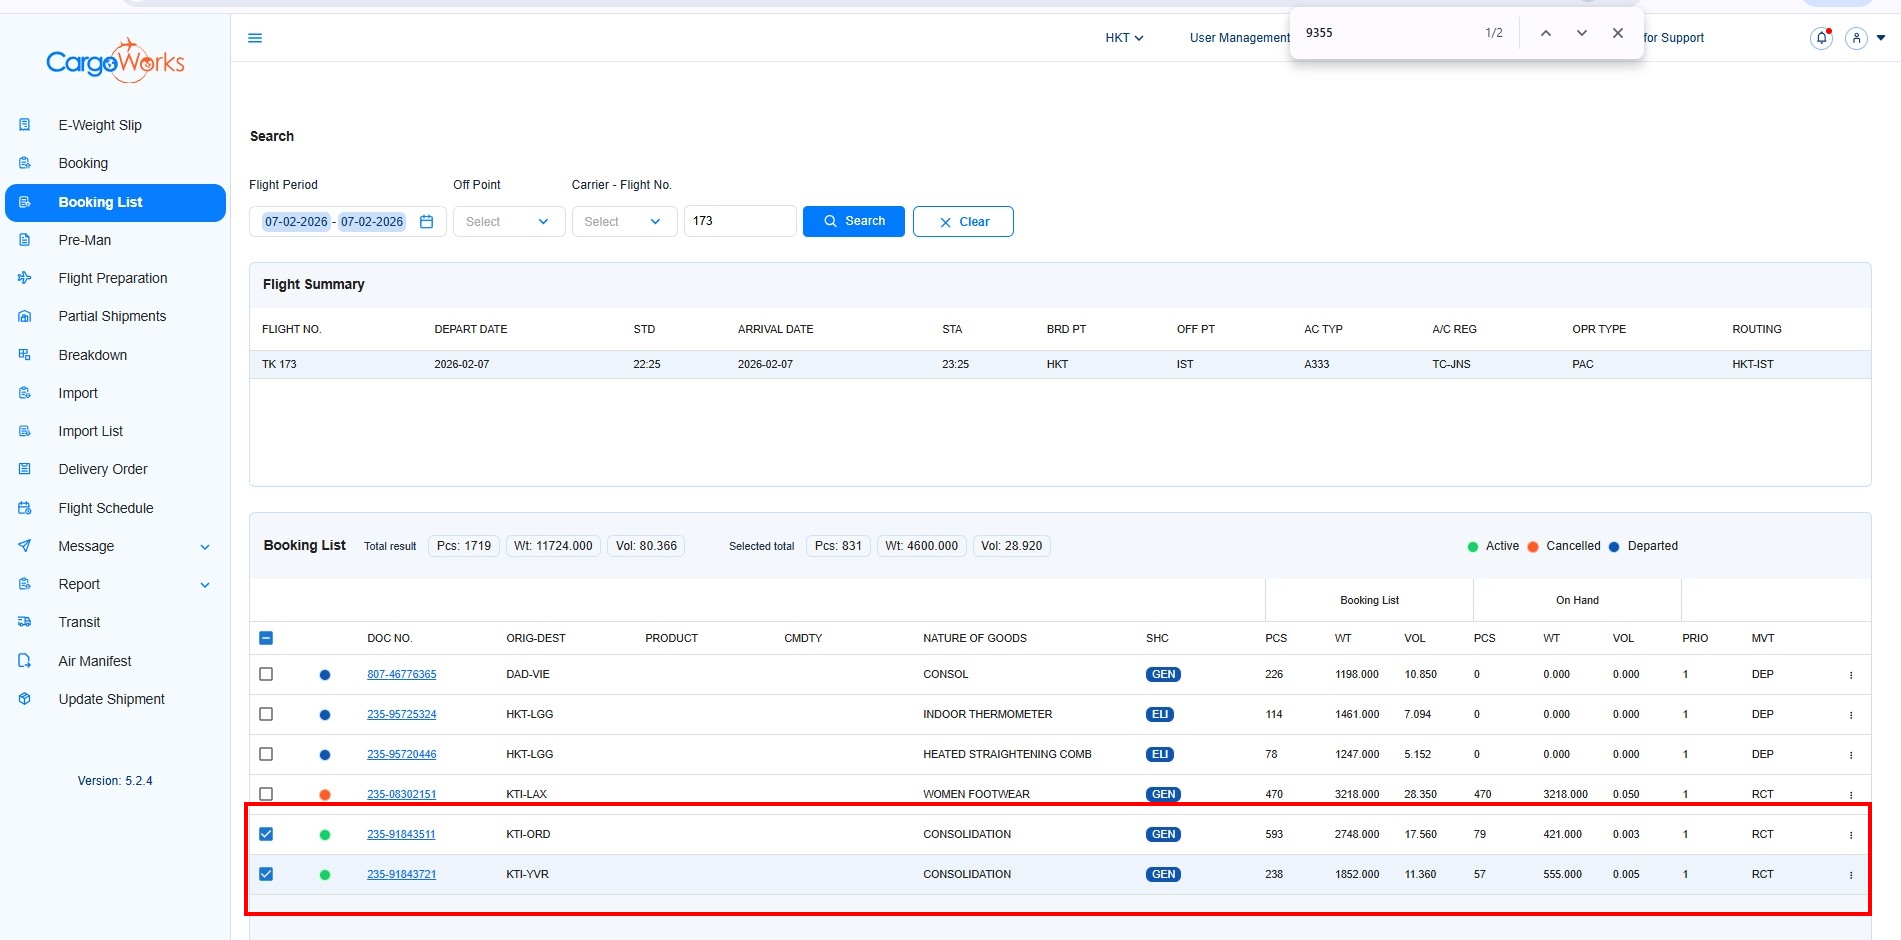Tick the checkbox for booking 235-95725324
1901x940 pixels.
(266, 714)
